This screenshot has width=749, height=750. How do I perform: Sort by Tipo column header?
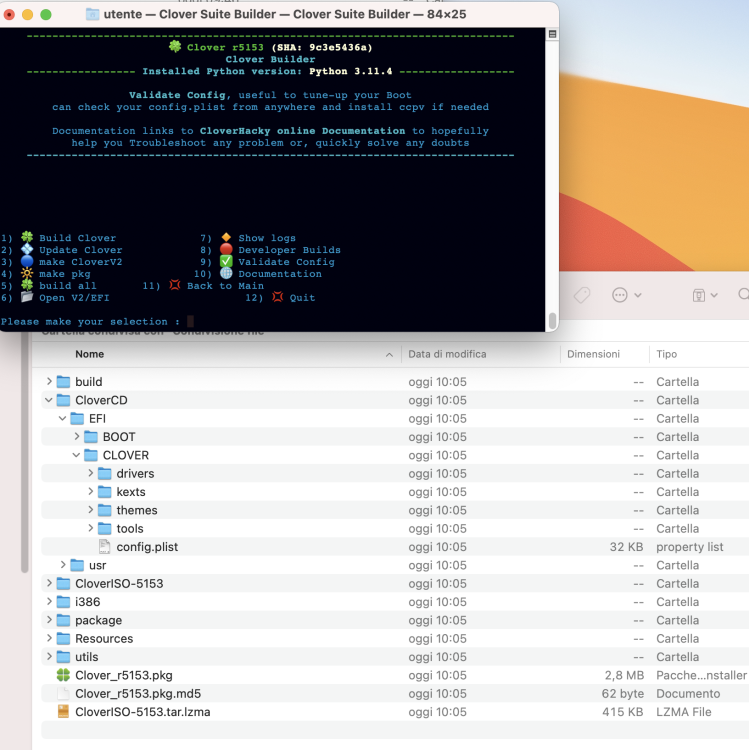(x=666, y=354)
